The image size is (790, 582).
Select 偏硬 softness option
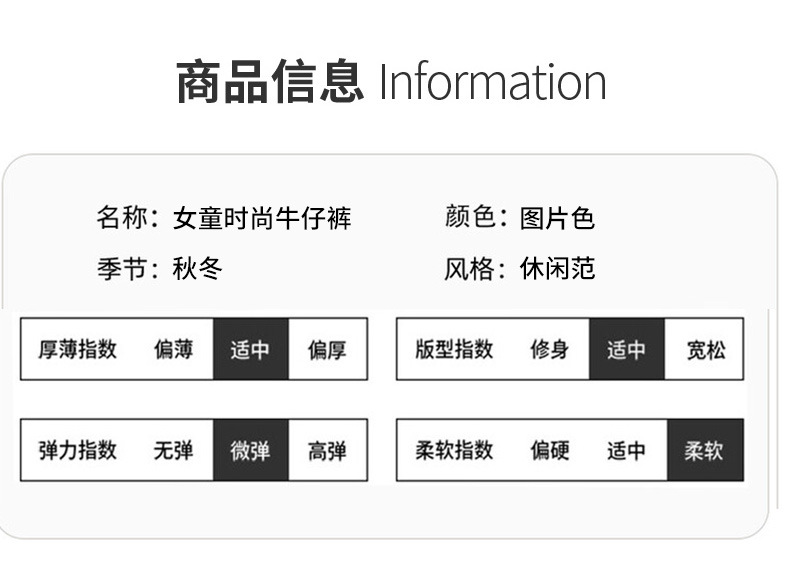pyautogui.click(x=549, y=451)
